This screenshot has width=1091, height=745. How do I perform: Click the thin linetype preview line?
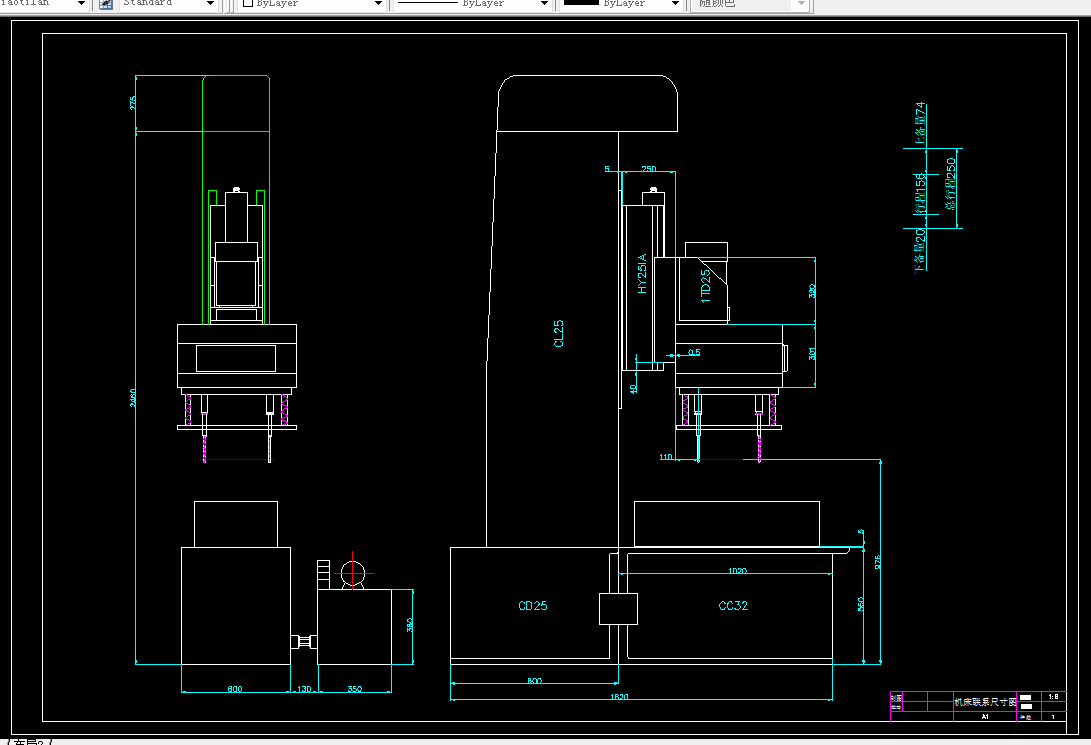pyautogui.click(x=427, y=3)
